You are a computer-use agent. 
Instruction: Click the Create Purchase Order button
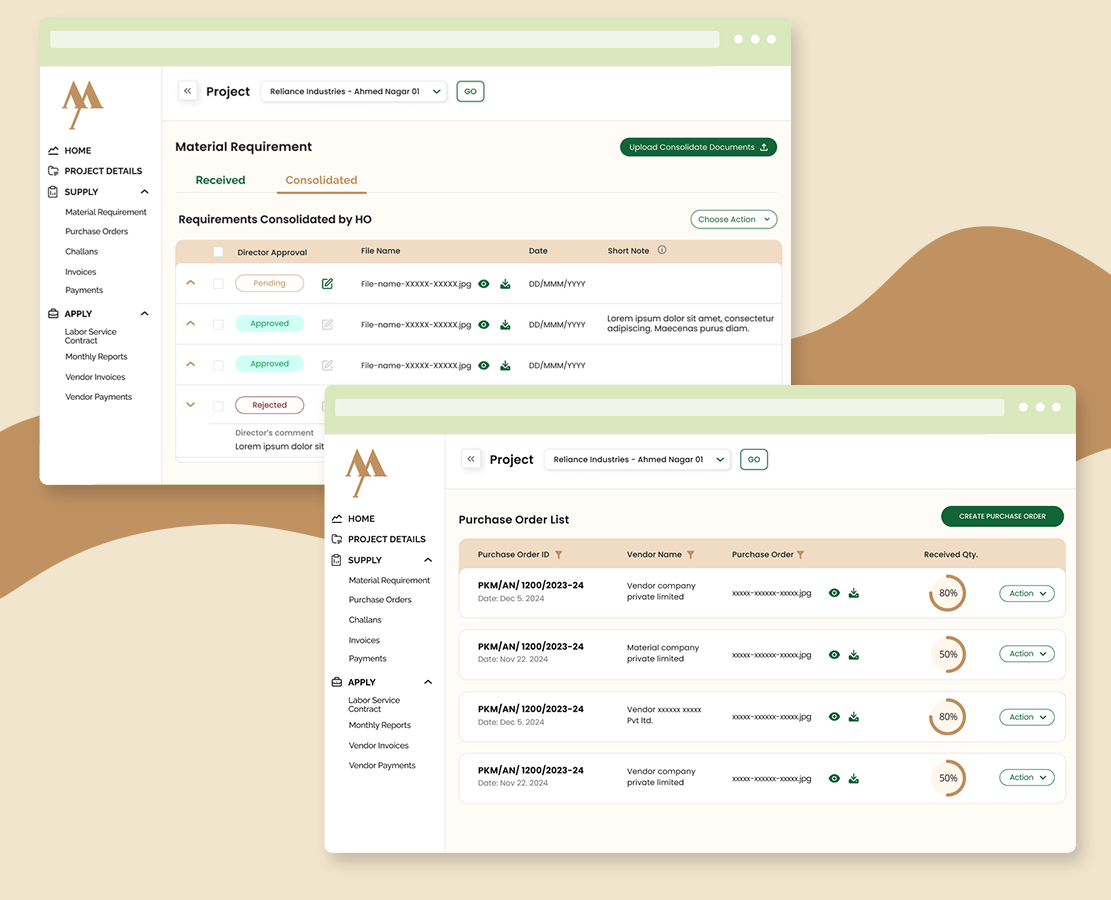pyautogui.click(x=1002, y=517)
